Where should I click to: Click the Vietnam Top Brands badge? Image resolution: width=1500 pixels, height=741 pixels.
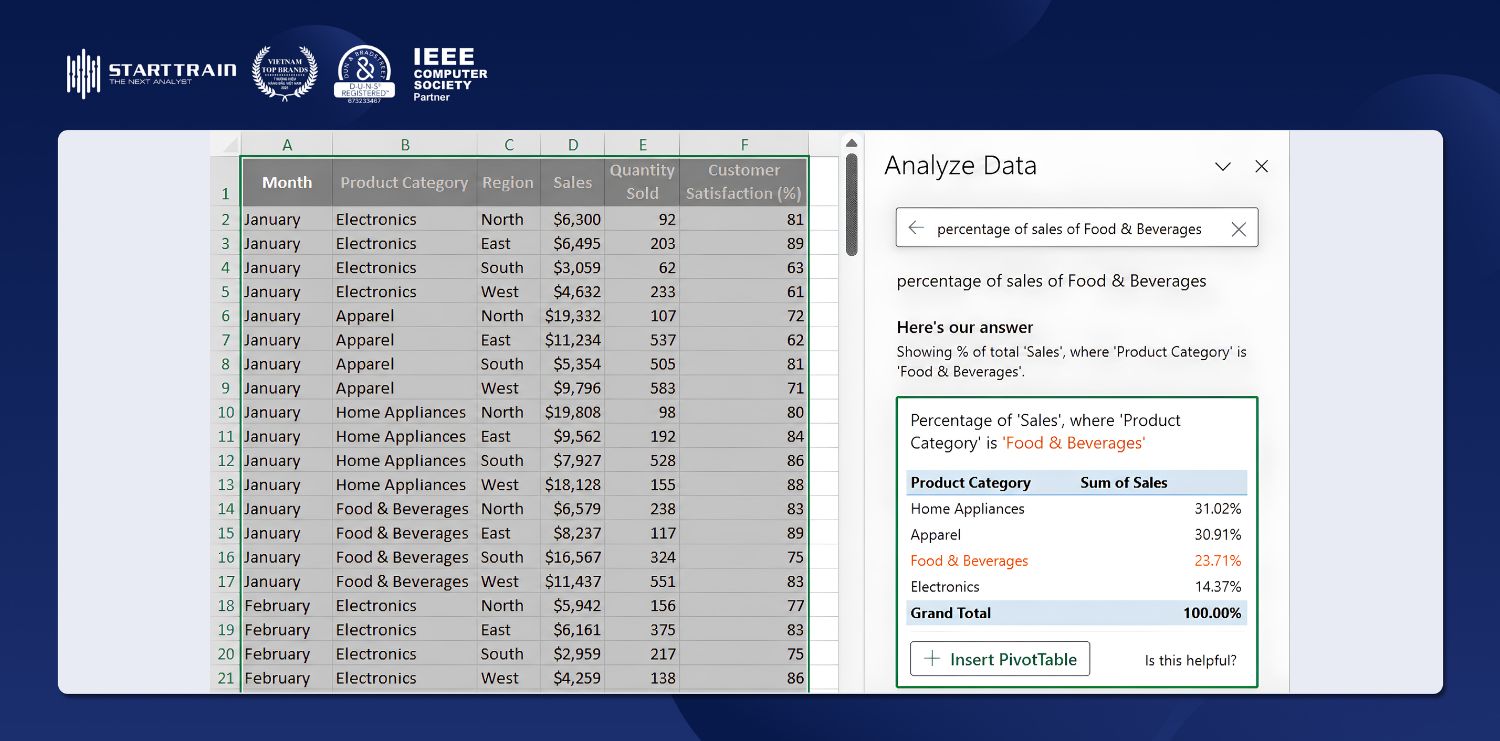(x=284, y=72)
